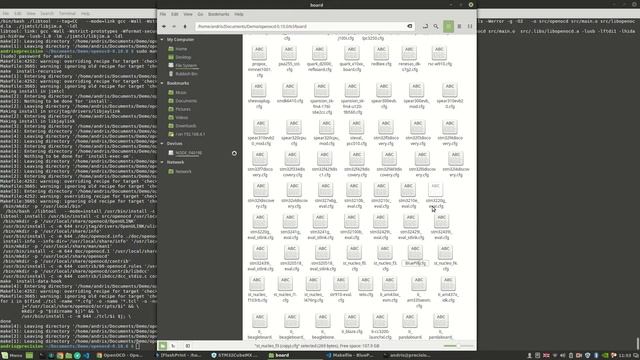The image size is (640, 360).
Task: Switch to the STM32CubeMX taskbar window
Action: click(235, 356)
